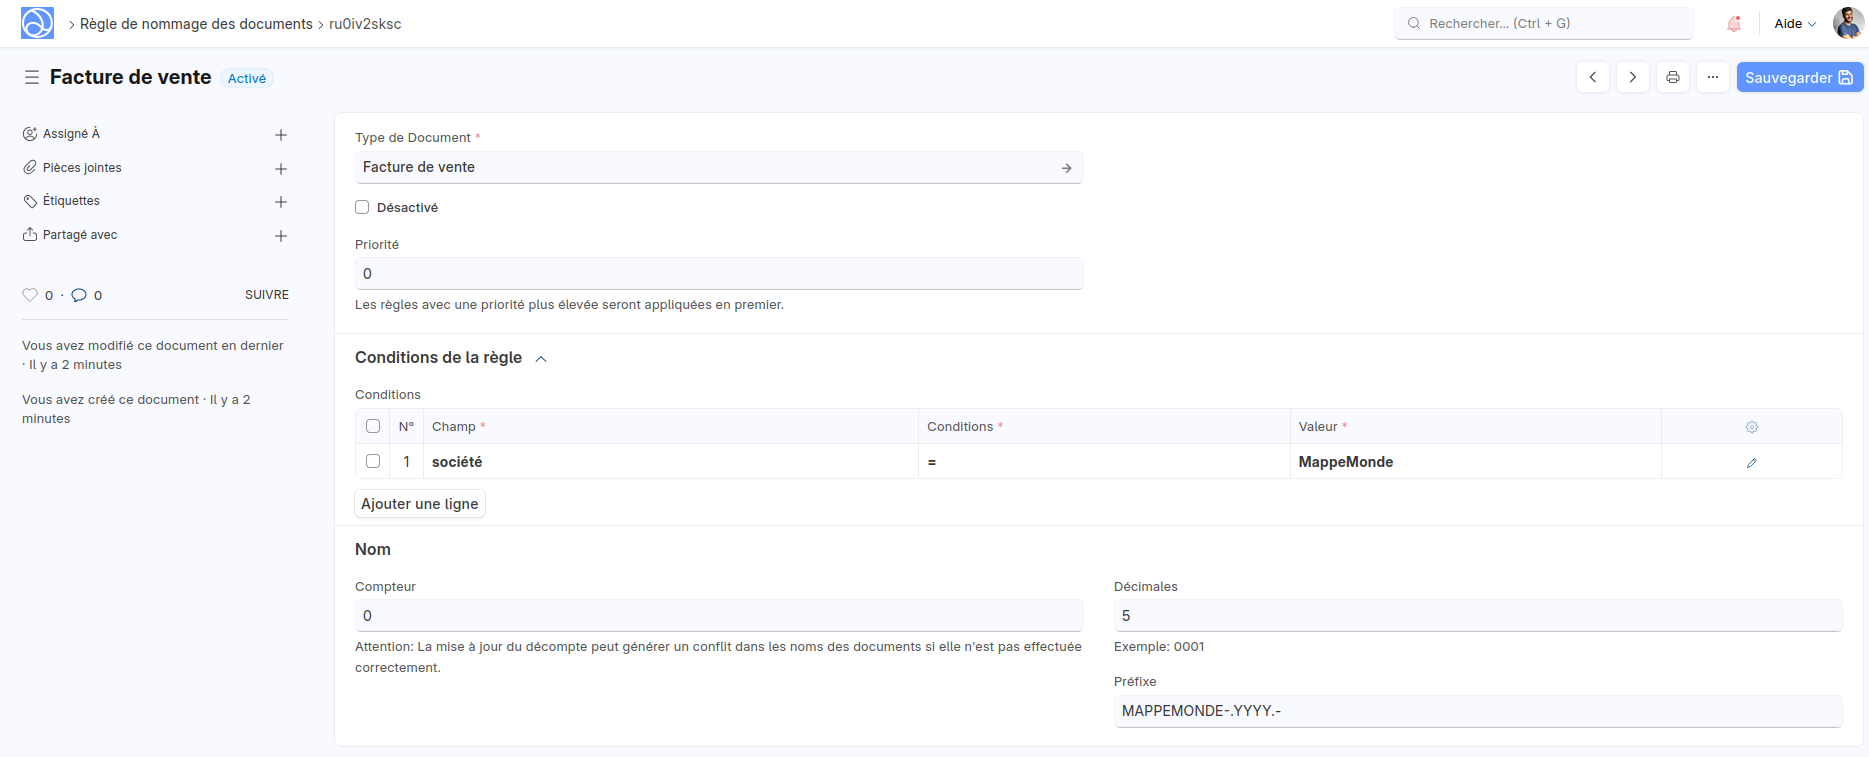Click the Nom section heading
The width and height of the screenshot is (1869, 757).
[373, 549]
